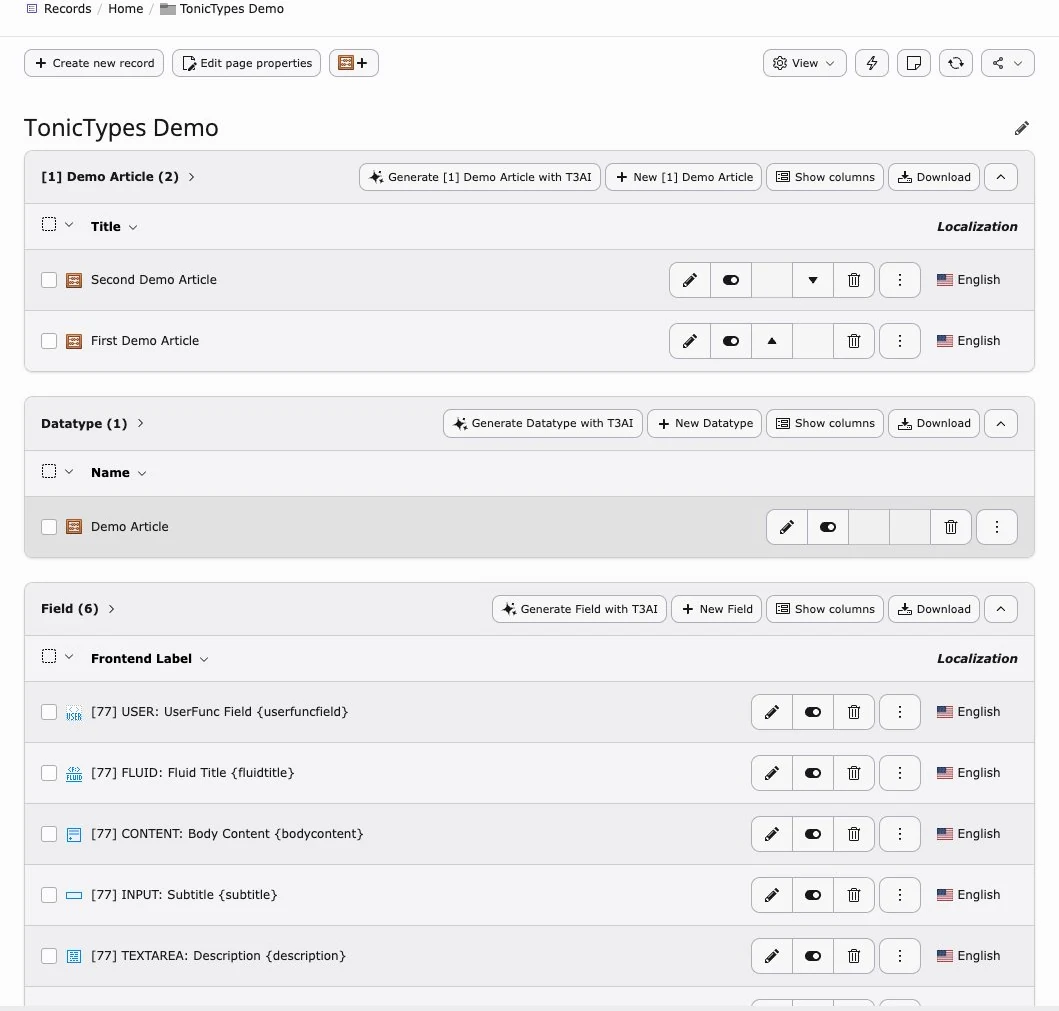This screenshot has width=1059, height=1011.
Task: Collapse the Datatype table
Action: 1001,423
